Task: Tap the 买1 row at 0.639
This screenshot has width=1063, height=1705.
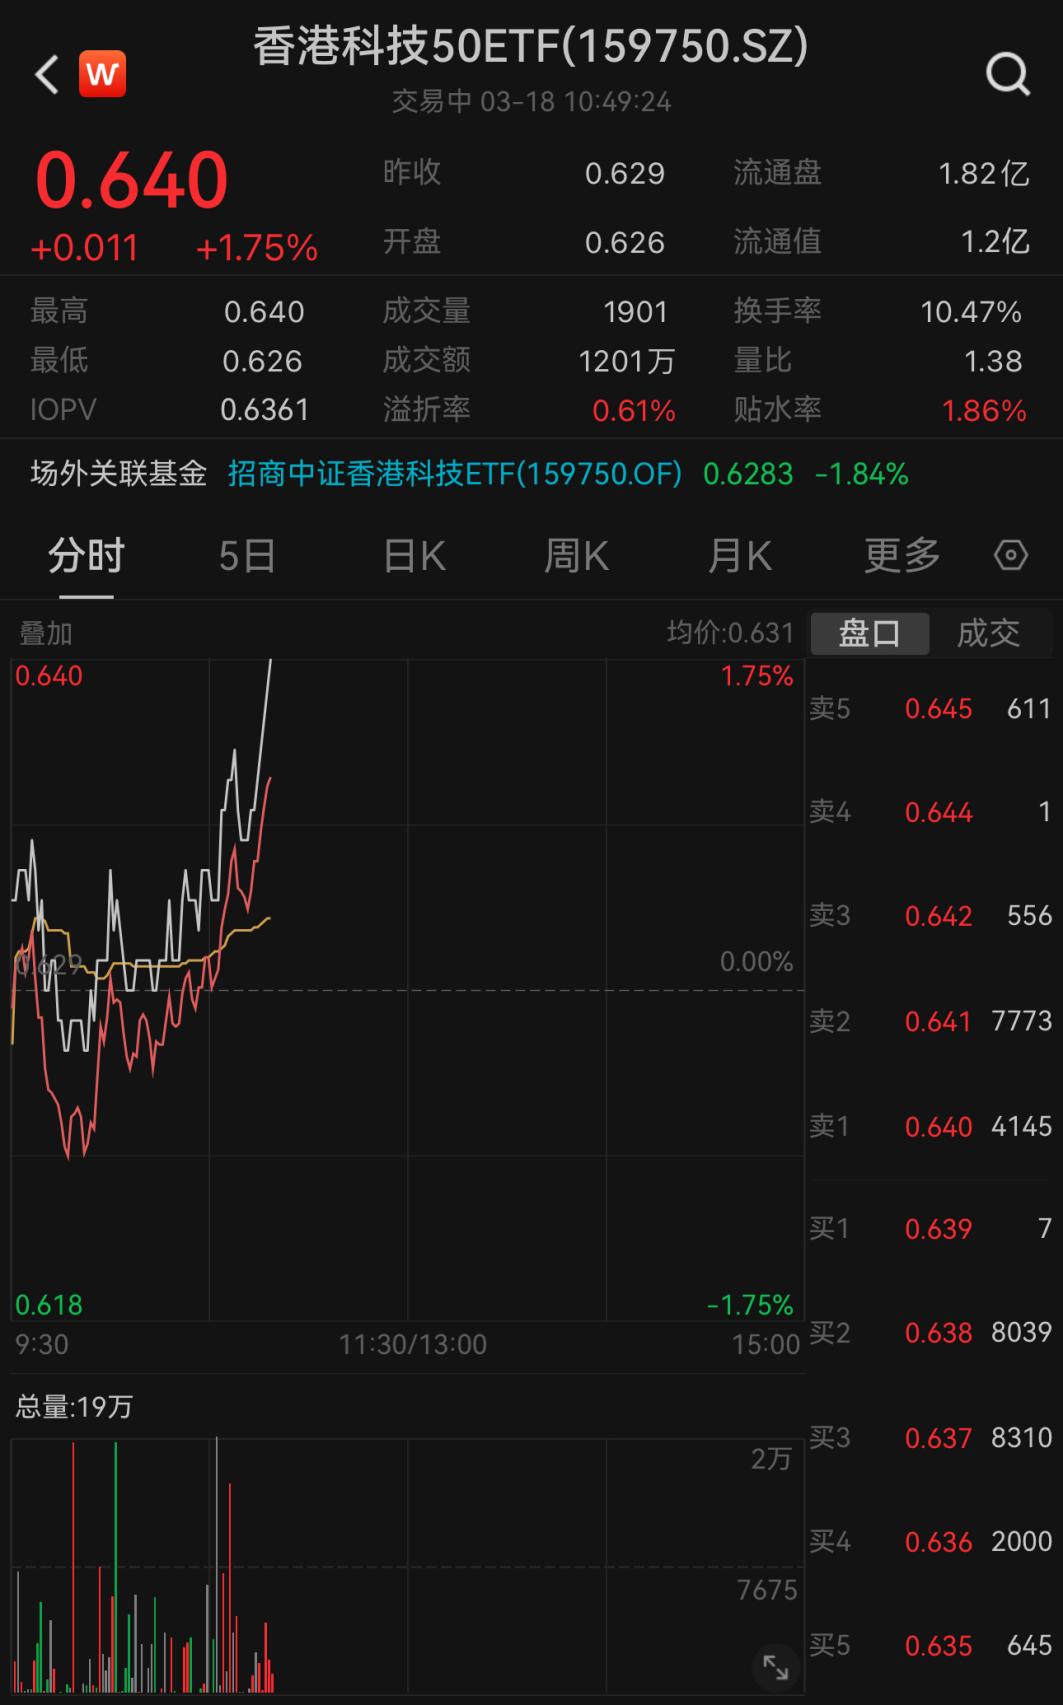Action: click(930, 1228)
